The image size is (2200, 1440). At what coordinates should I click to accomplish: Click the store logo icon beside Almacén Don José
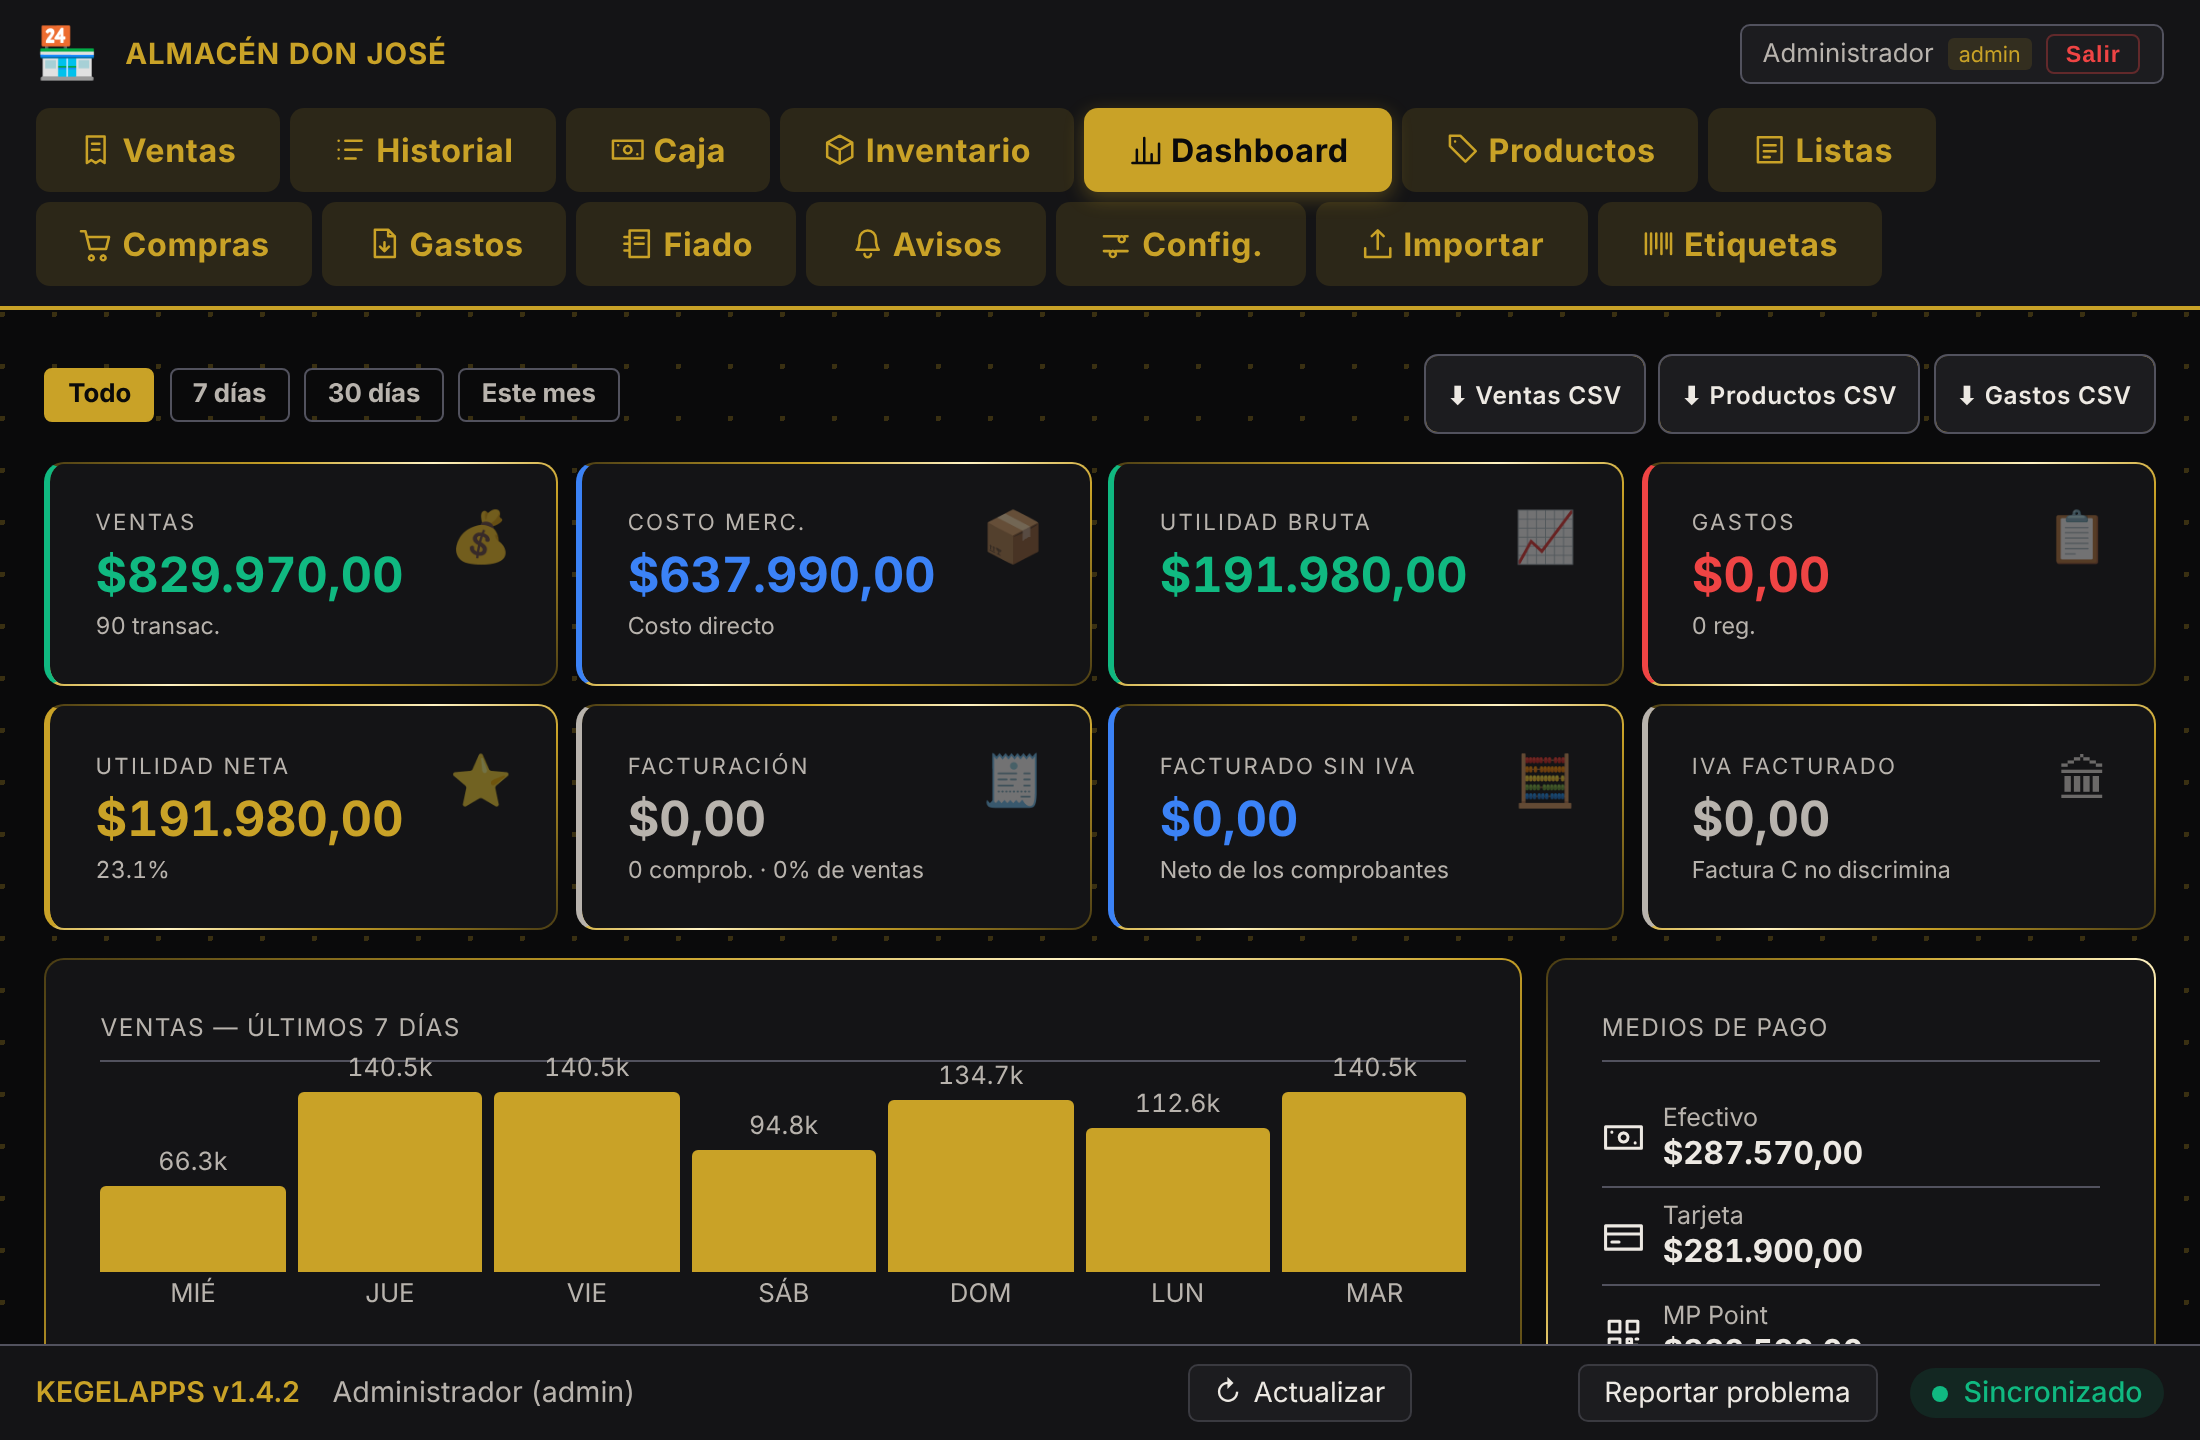(x=67, y=53)
